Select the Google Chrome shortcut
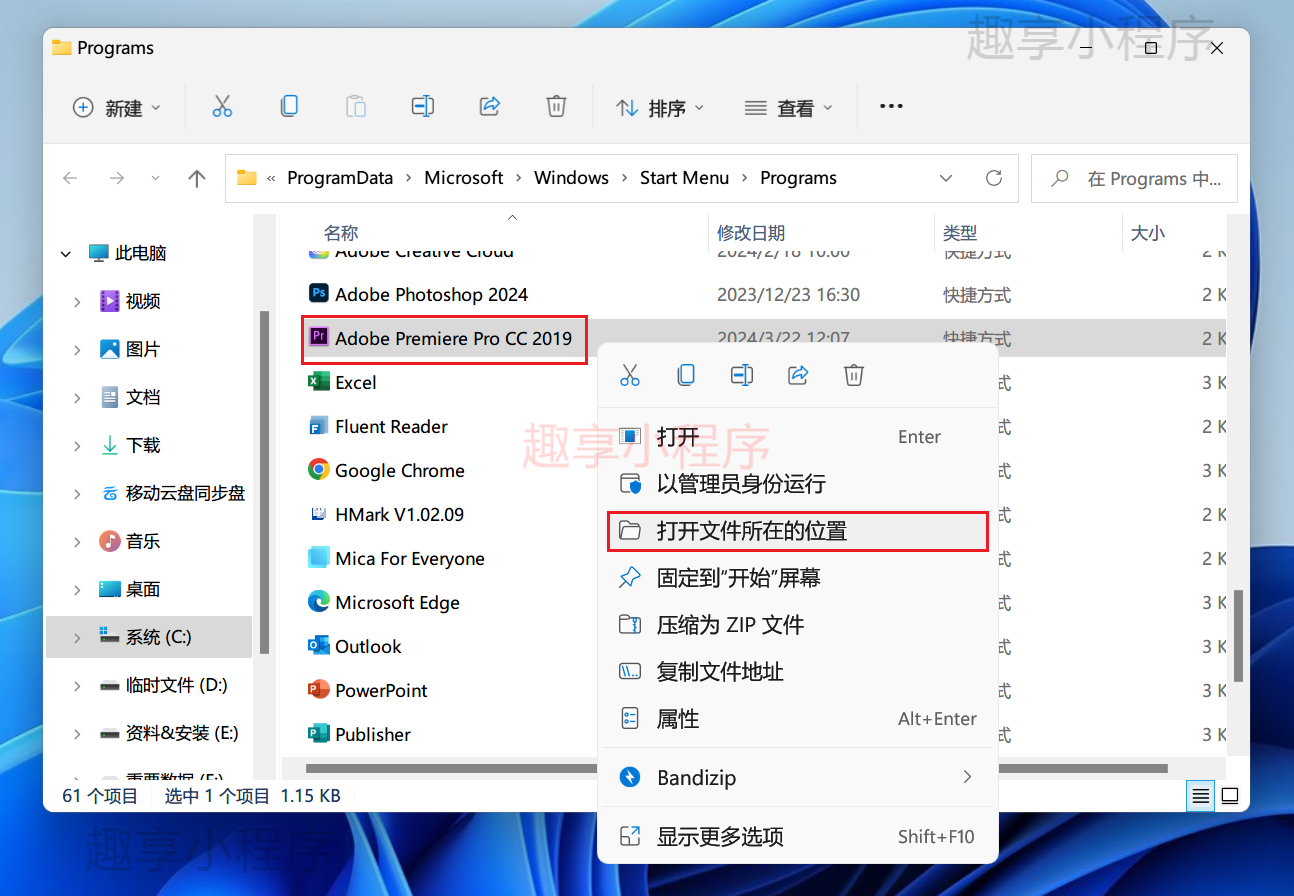The image size is (1294, 896). [x=400, y=470]
